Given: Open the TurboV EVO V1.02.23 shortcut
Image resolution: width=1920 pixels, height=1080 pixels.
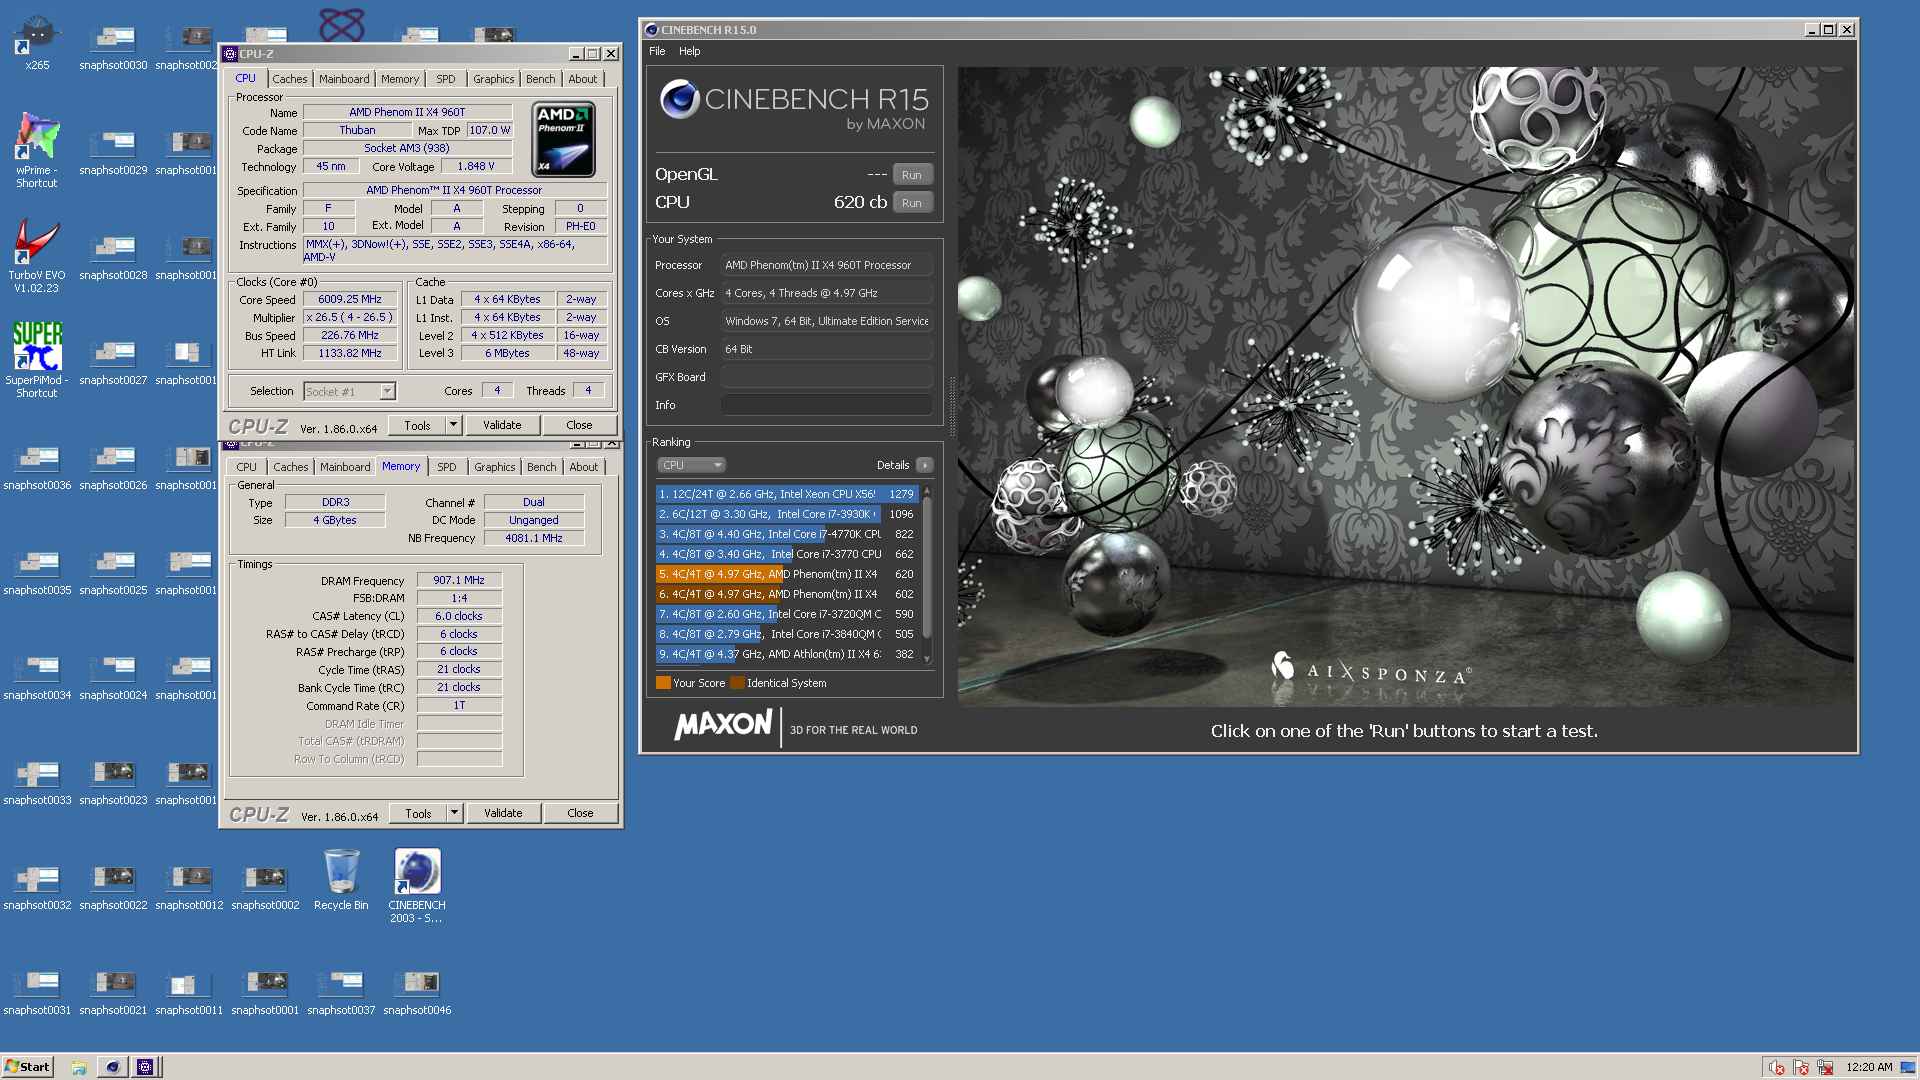Looking at the screenshot, I should point(37,255).
